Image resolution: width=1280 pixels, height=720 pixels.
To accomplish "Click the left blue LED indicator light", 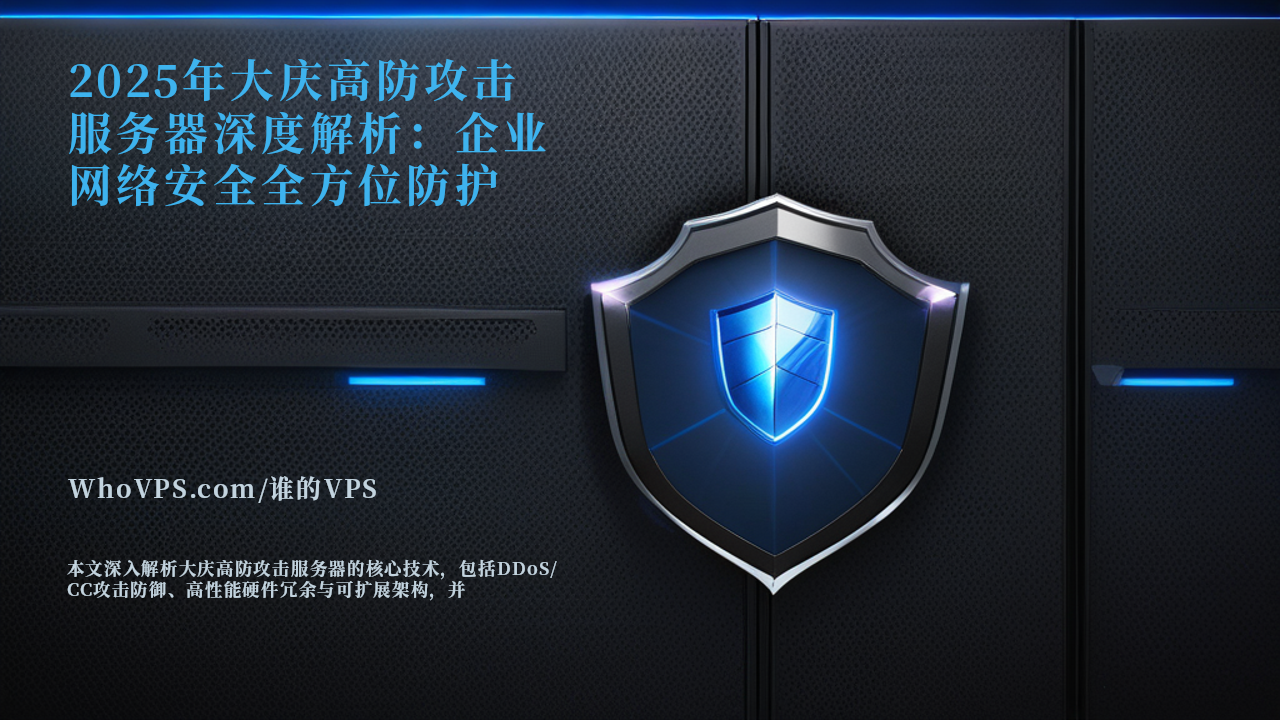I will [x=417, y=381].
